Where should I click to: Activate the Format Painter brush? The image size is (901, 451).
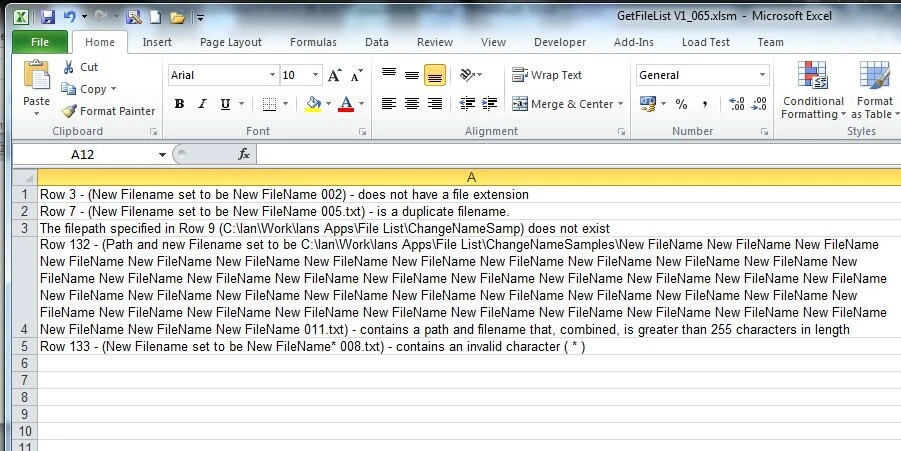[108, 111]
